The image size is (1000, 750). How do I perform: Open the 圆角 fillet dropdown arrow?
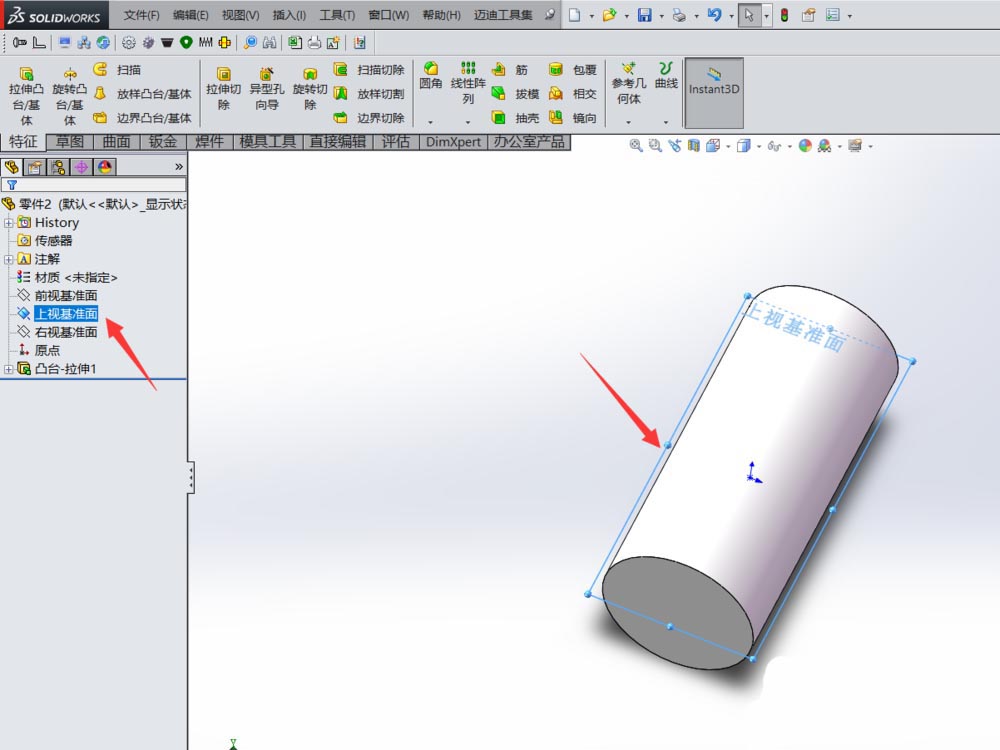(430, 122)
